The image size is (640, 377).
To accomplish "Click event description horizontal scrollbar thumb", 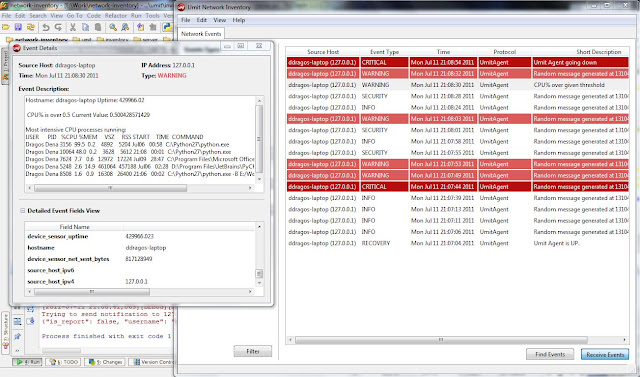I will 111,188.
